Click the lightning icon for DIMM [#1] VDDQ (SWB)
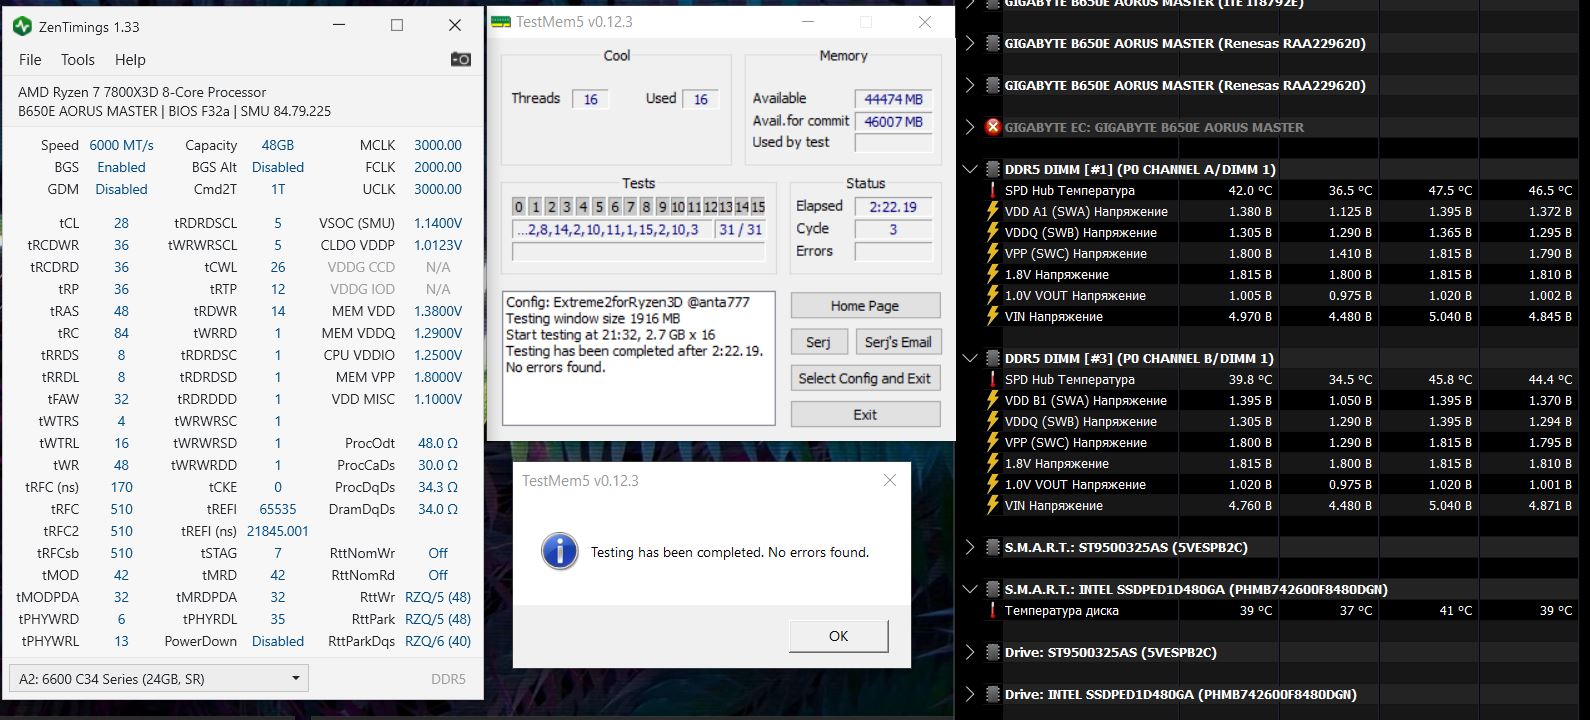 [x=992, y=232]
